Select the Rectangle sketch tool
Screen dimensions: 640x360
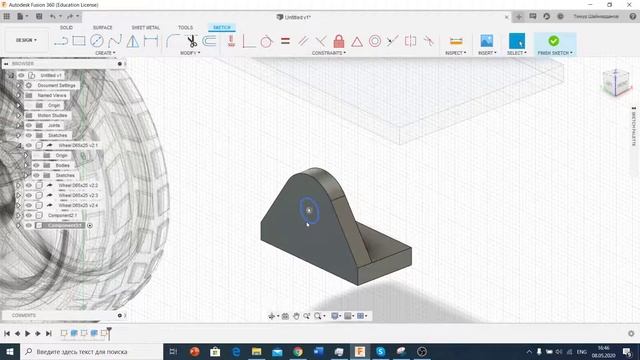pos(79,41)
